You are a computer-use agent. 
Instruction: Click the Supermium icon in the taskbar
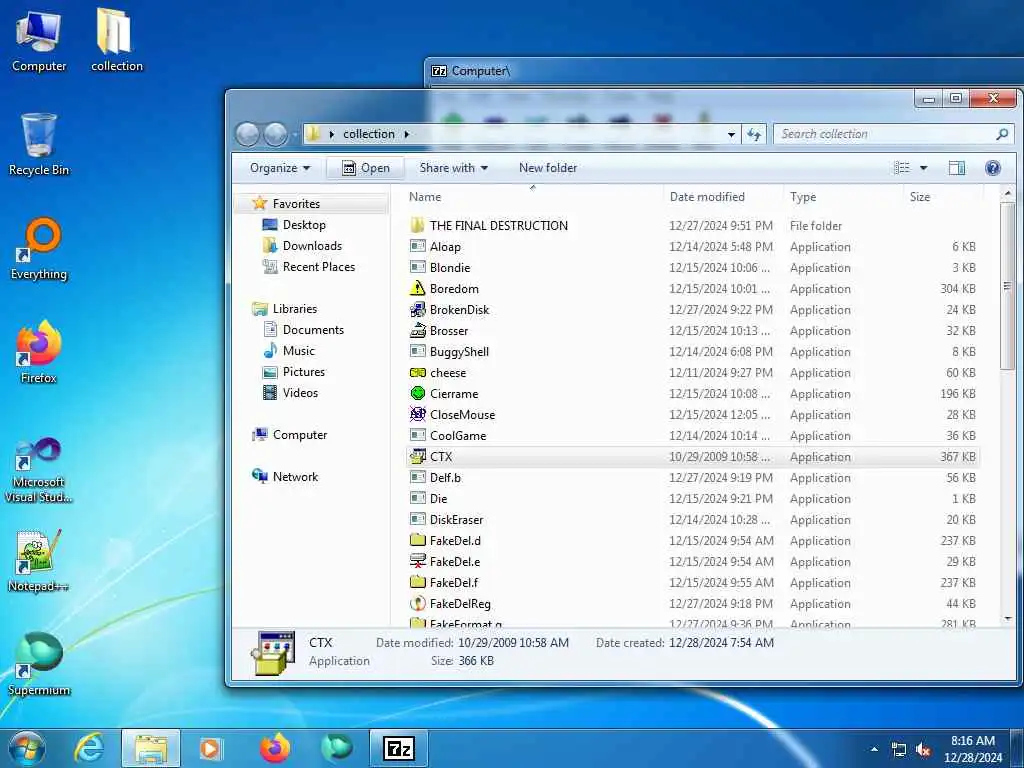(337, 748)
